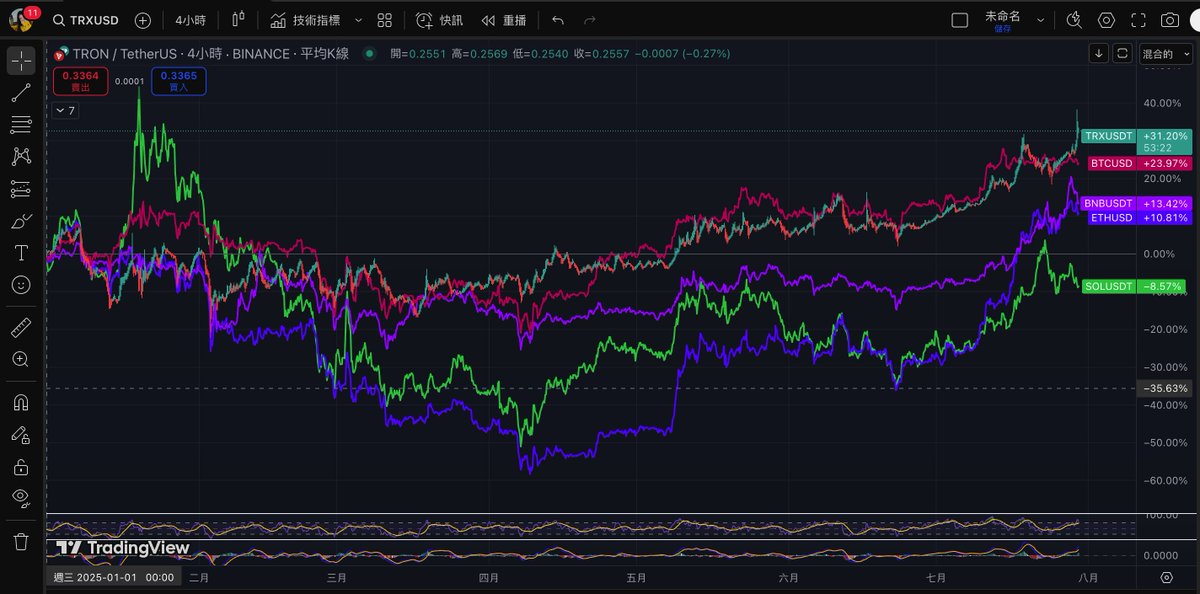Toggle stay in drawing mode
The height and width of the screenshot is (594, 1200).
21,434
